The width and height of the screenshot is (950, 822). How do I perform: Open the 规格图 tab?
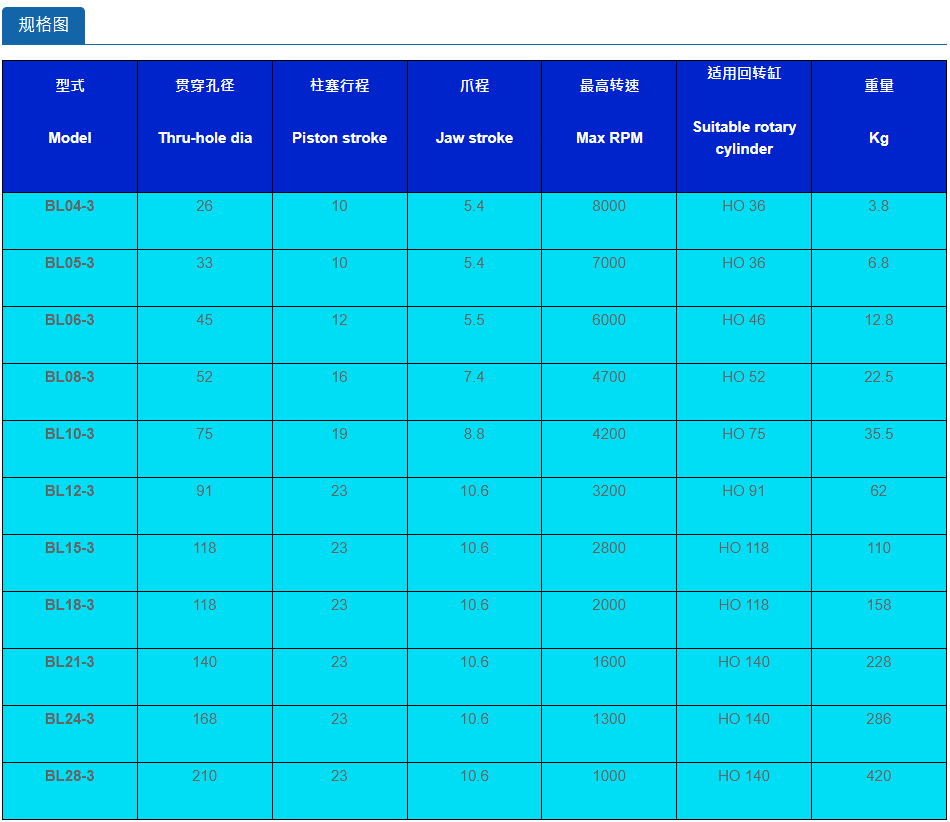click(x=44, y=25)
